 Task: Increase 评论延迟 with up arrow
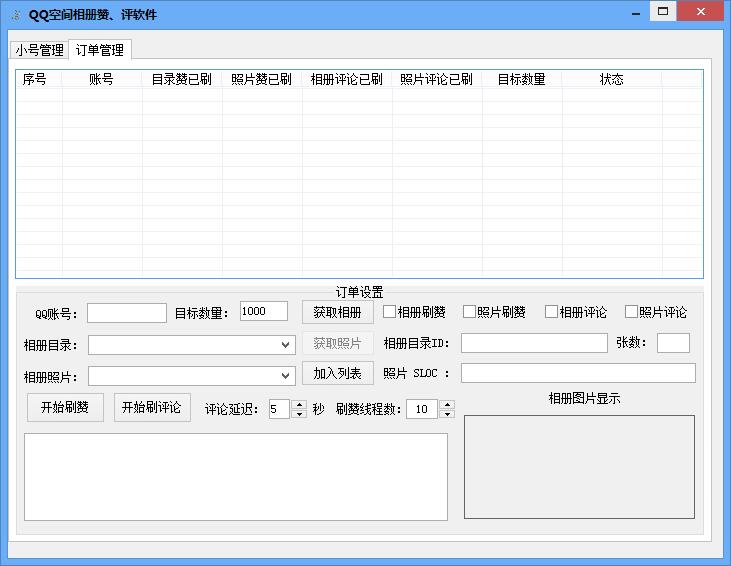[x=299, y=405]
